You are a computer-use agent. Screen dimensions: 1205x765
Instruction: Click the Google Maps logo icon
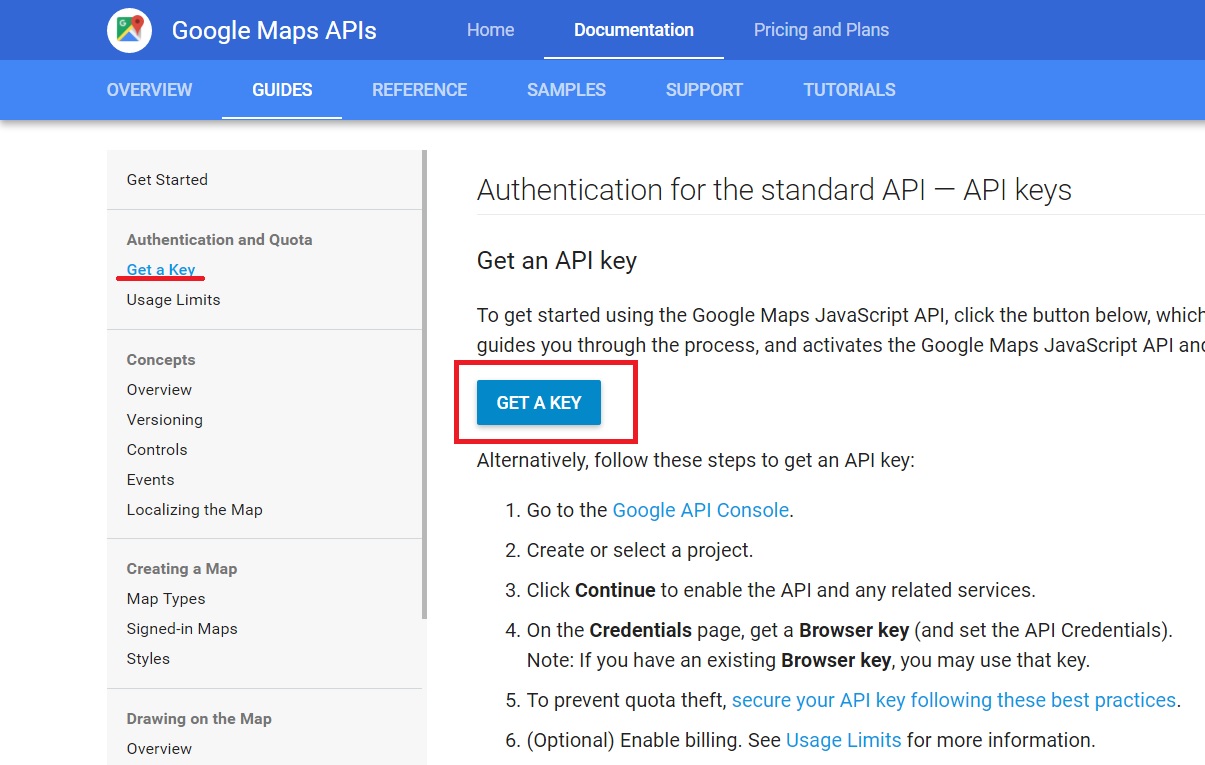pyautogui.click(x=129, y=30)
